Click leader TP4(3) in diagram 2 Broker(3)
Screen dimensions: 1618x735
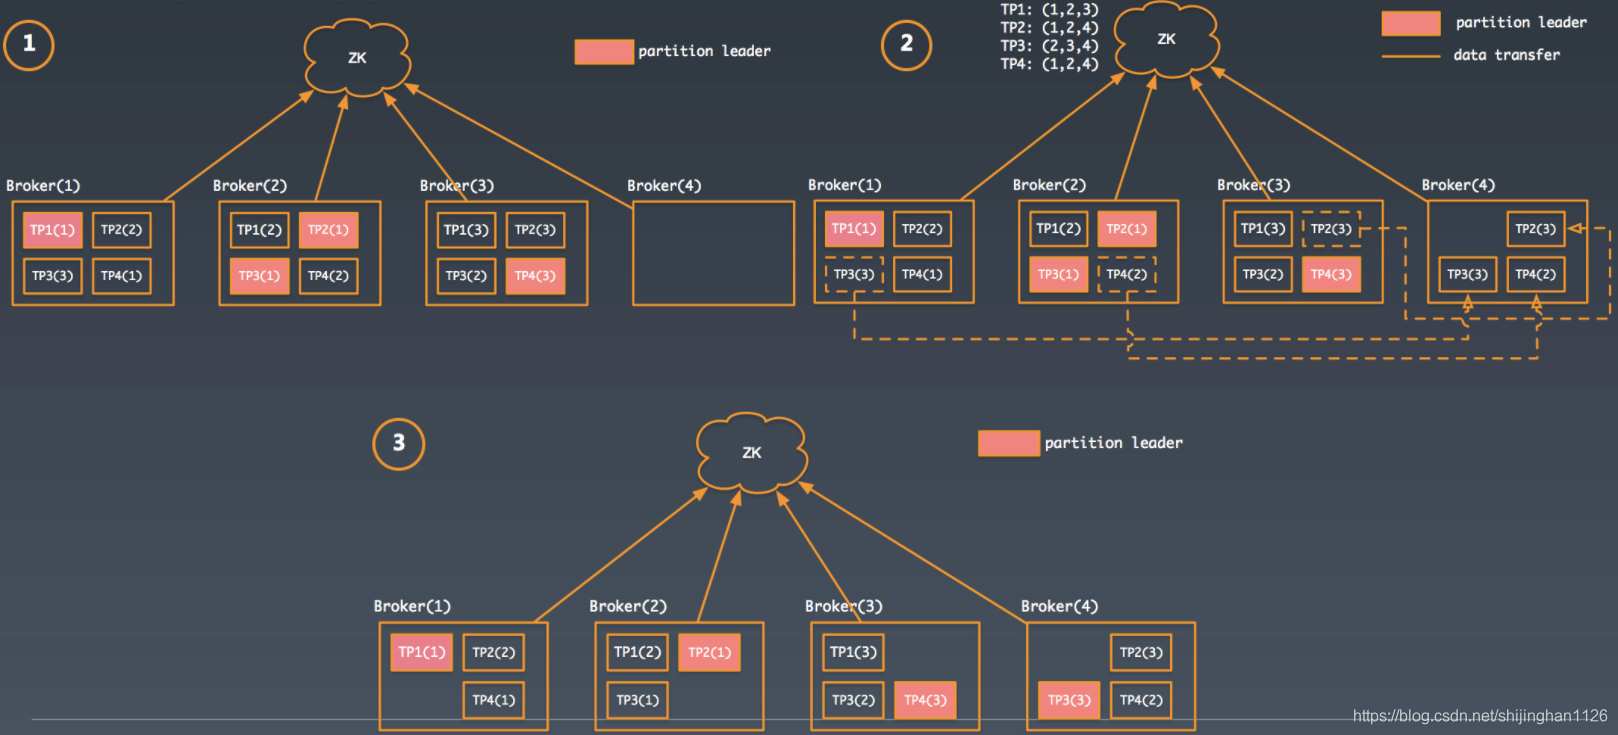[x=1332, y=274]
